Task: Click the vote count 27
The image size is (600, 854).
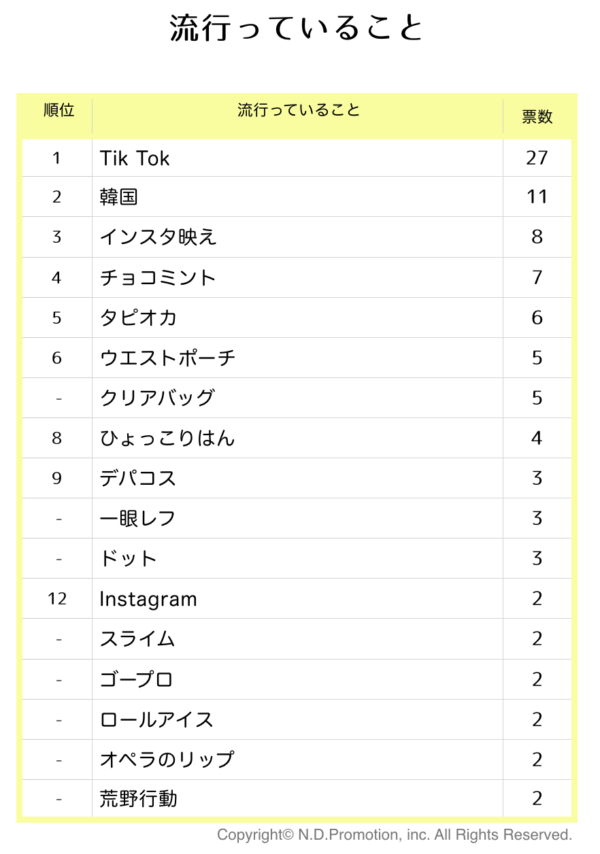Action: [x=537, y=158]
